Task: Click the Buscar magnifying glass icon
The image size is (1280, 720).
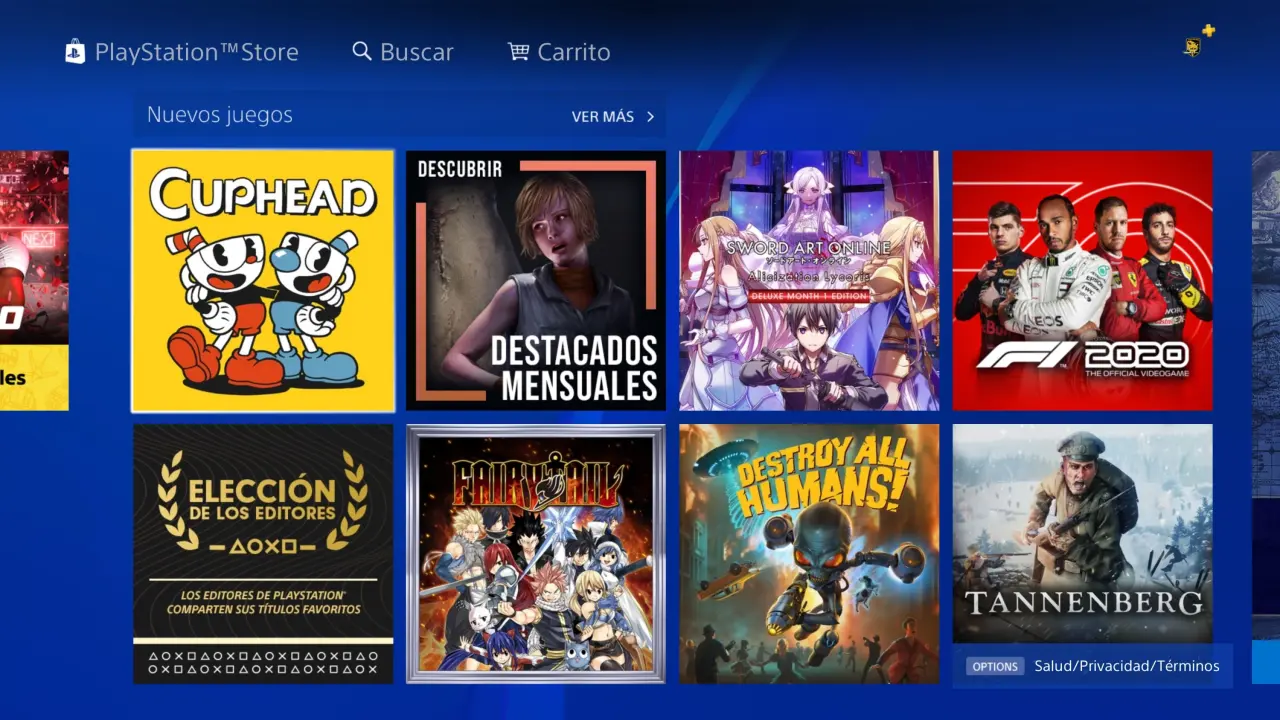Action: pos(362,51)
